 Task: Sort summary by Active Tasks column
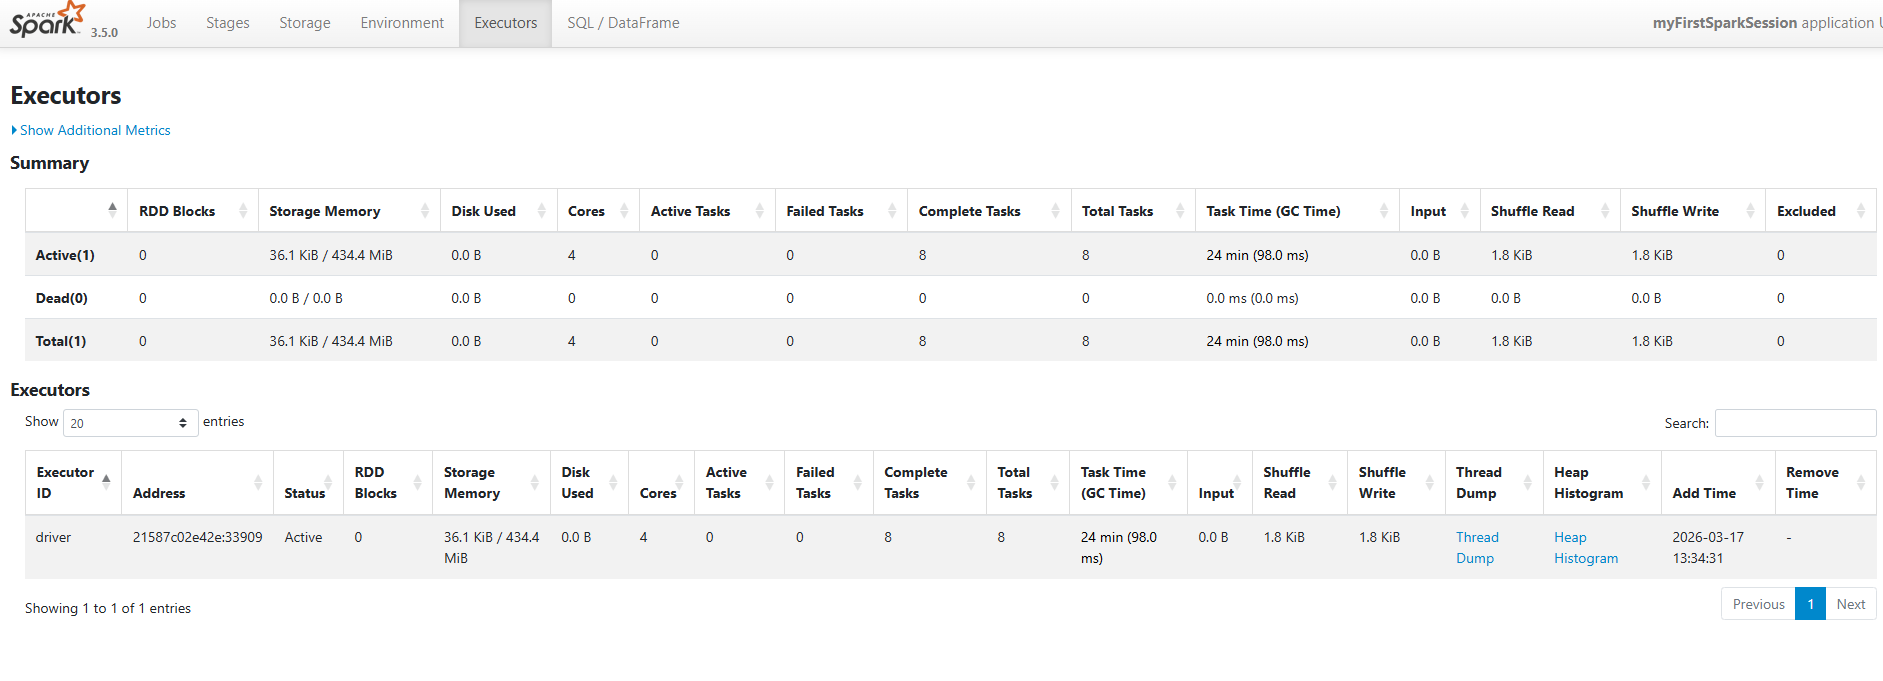[x=707, y=211]
